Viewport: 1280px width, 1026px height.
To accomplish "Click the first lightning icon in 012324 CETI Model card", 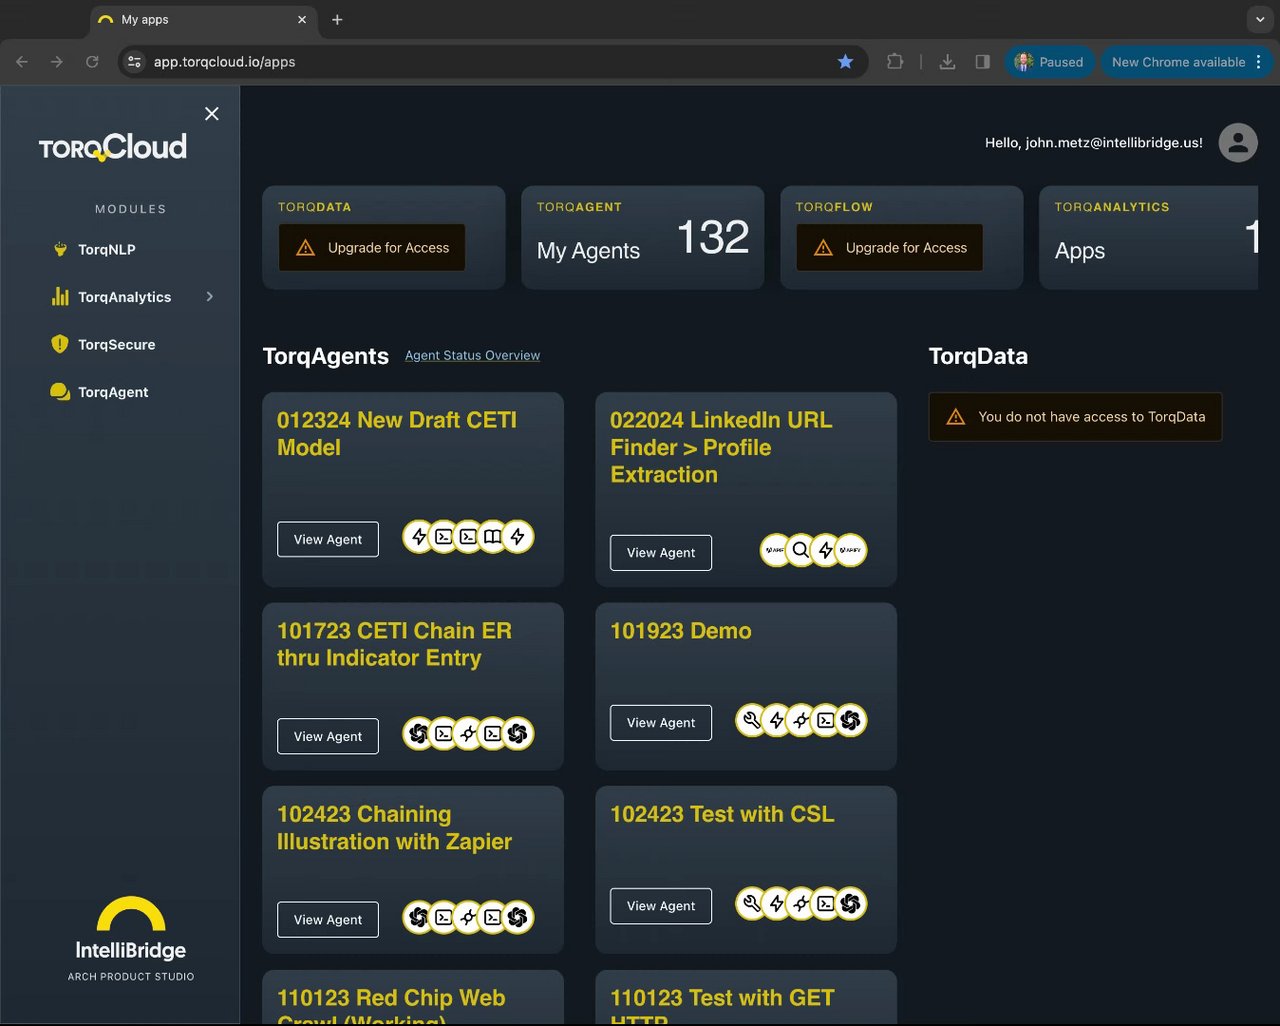I will click(x=419, y=537).
